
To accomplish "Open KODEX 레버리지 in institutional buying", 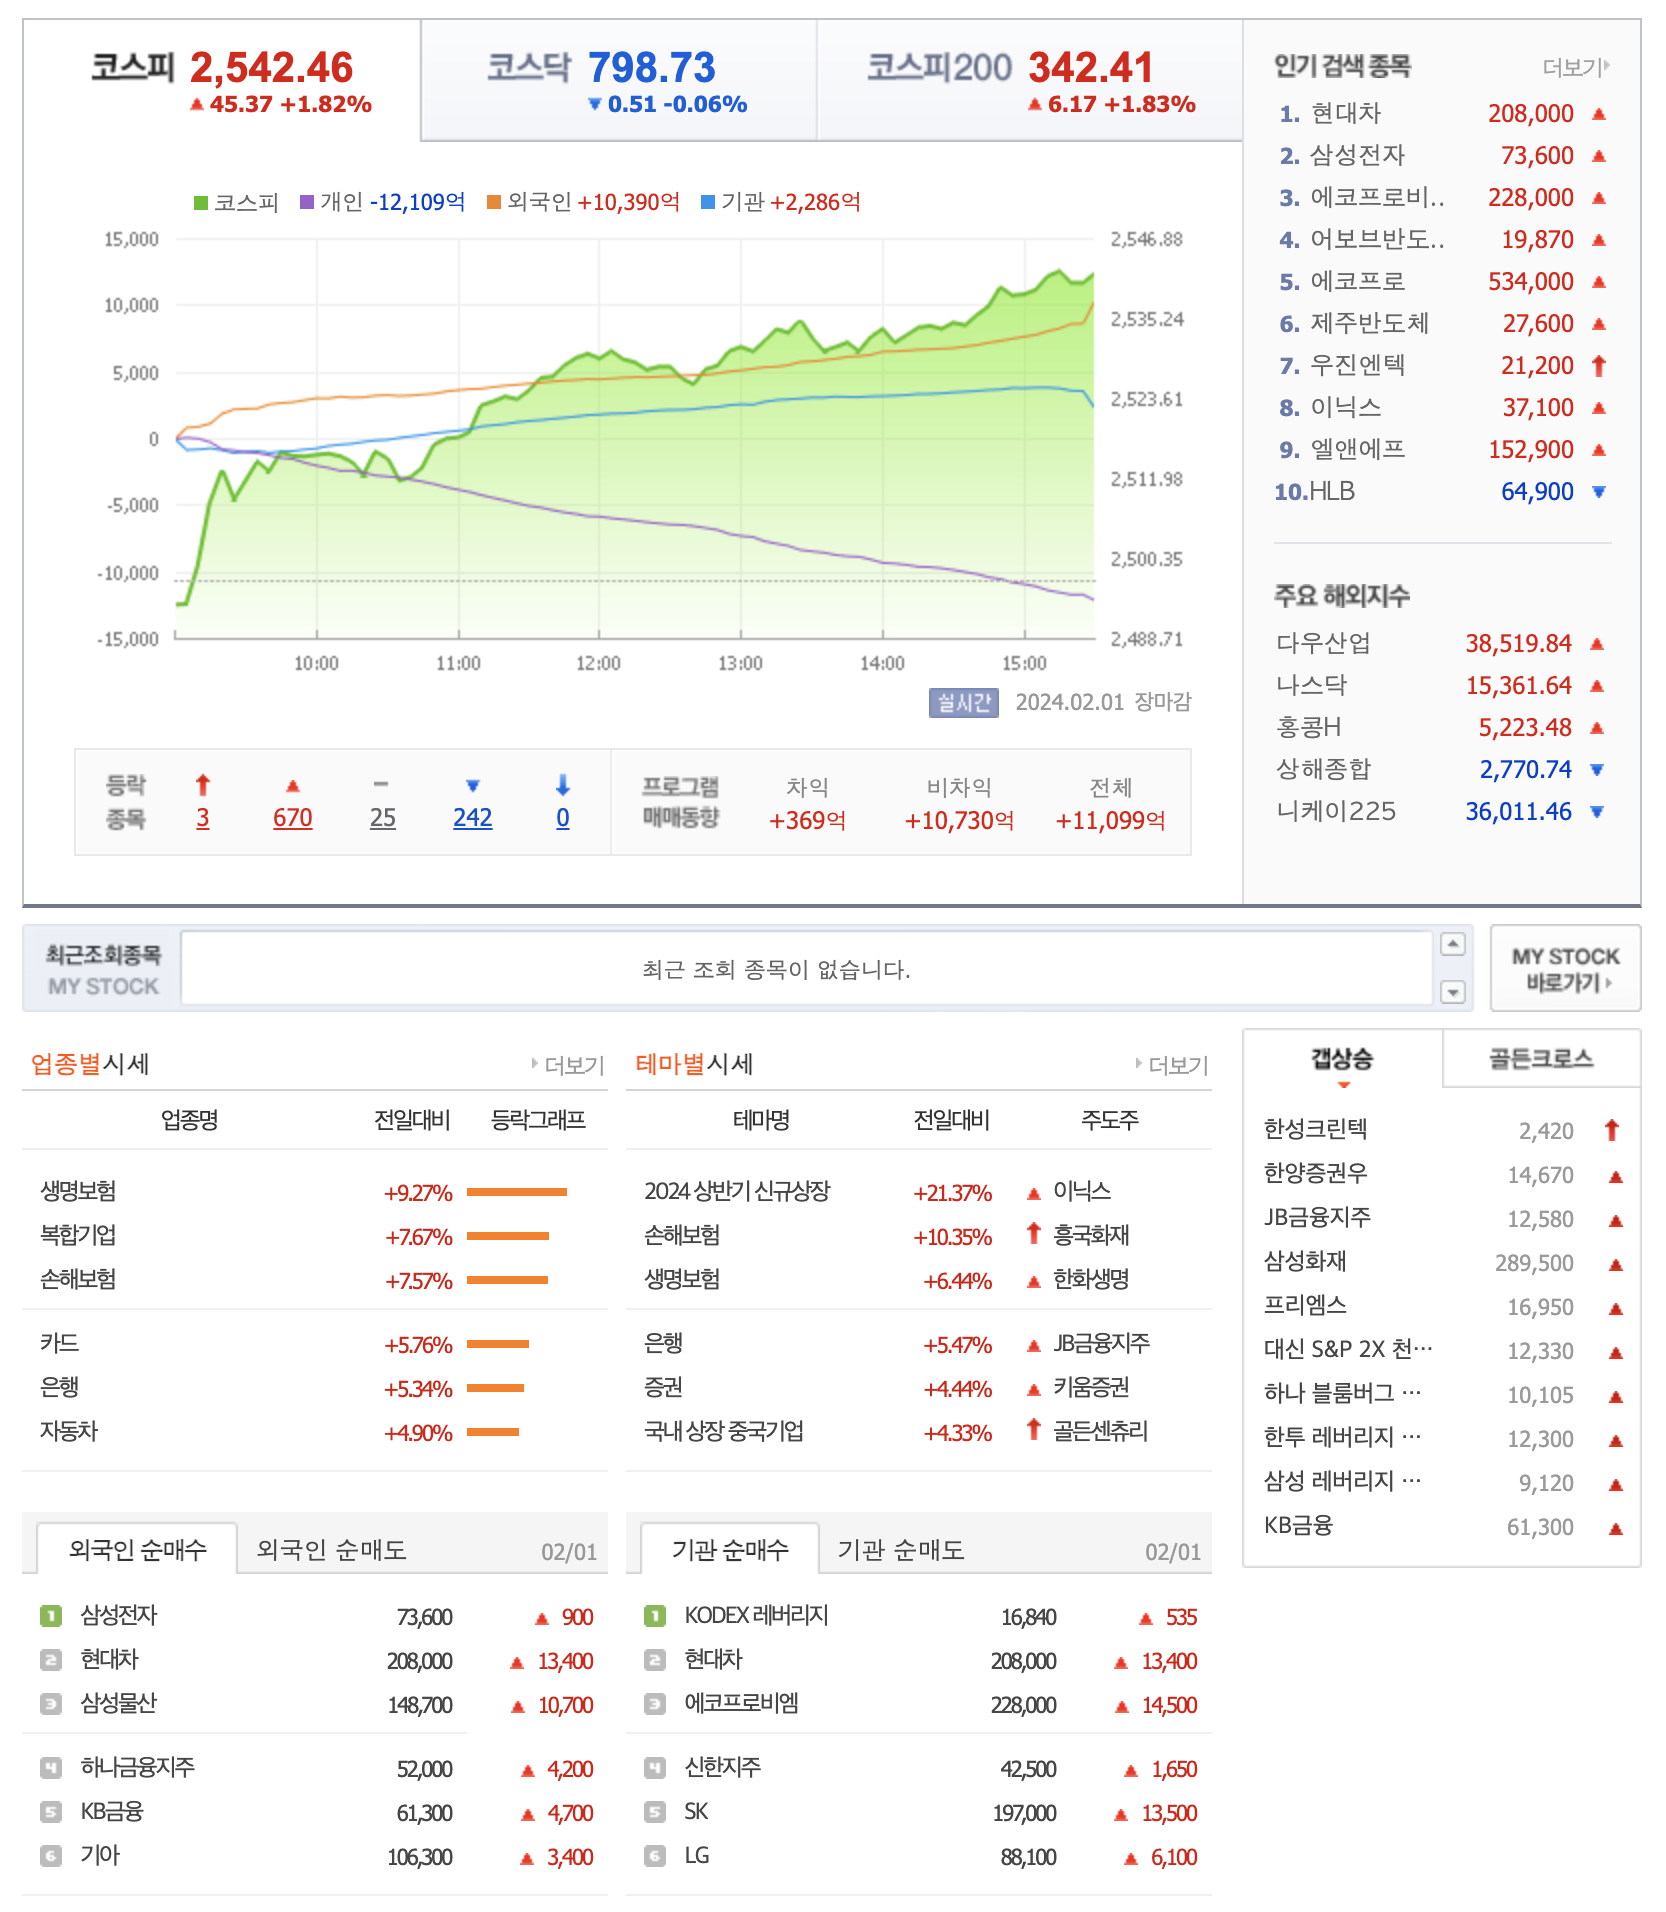I will click(x=757, y=1616).
